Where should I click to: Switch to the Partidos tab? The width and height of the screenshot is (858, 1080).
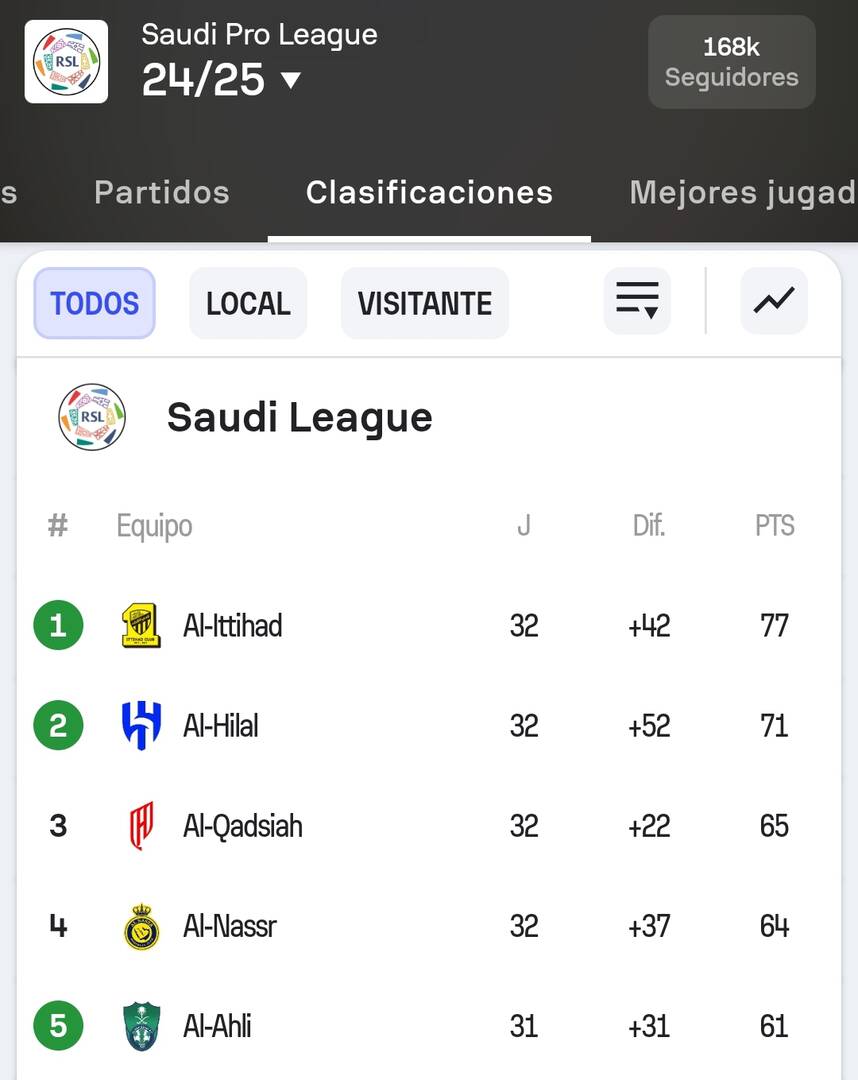(x=162, y=192)
